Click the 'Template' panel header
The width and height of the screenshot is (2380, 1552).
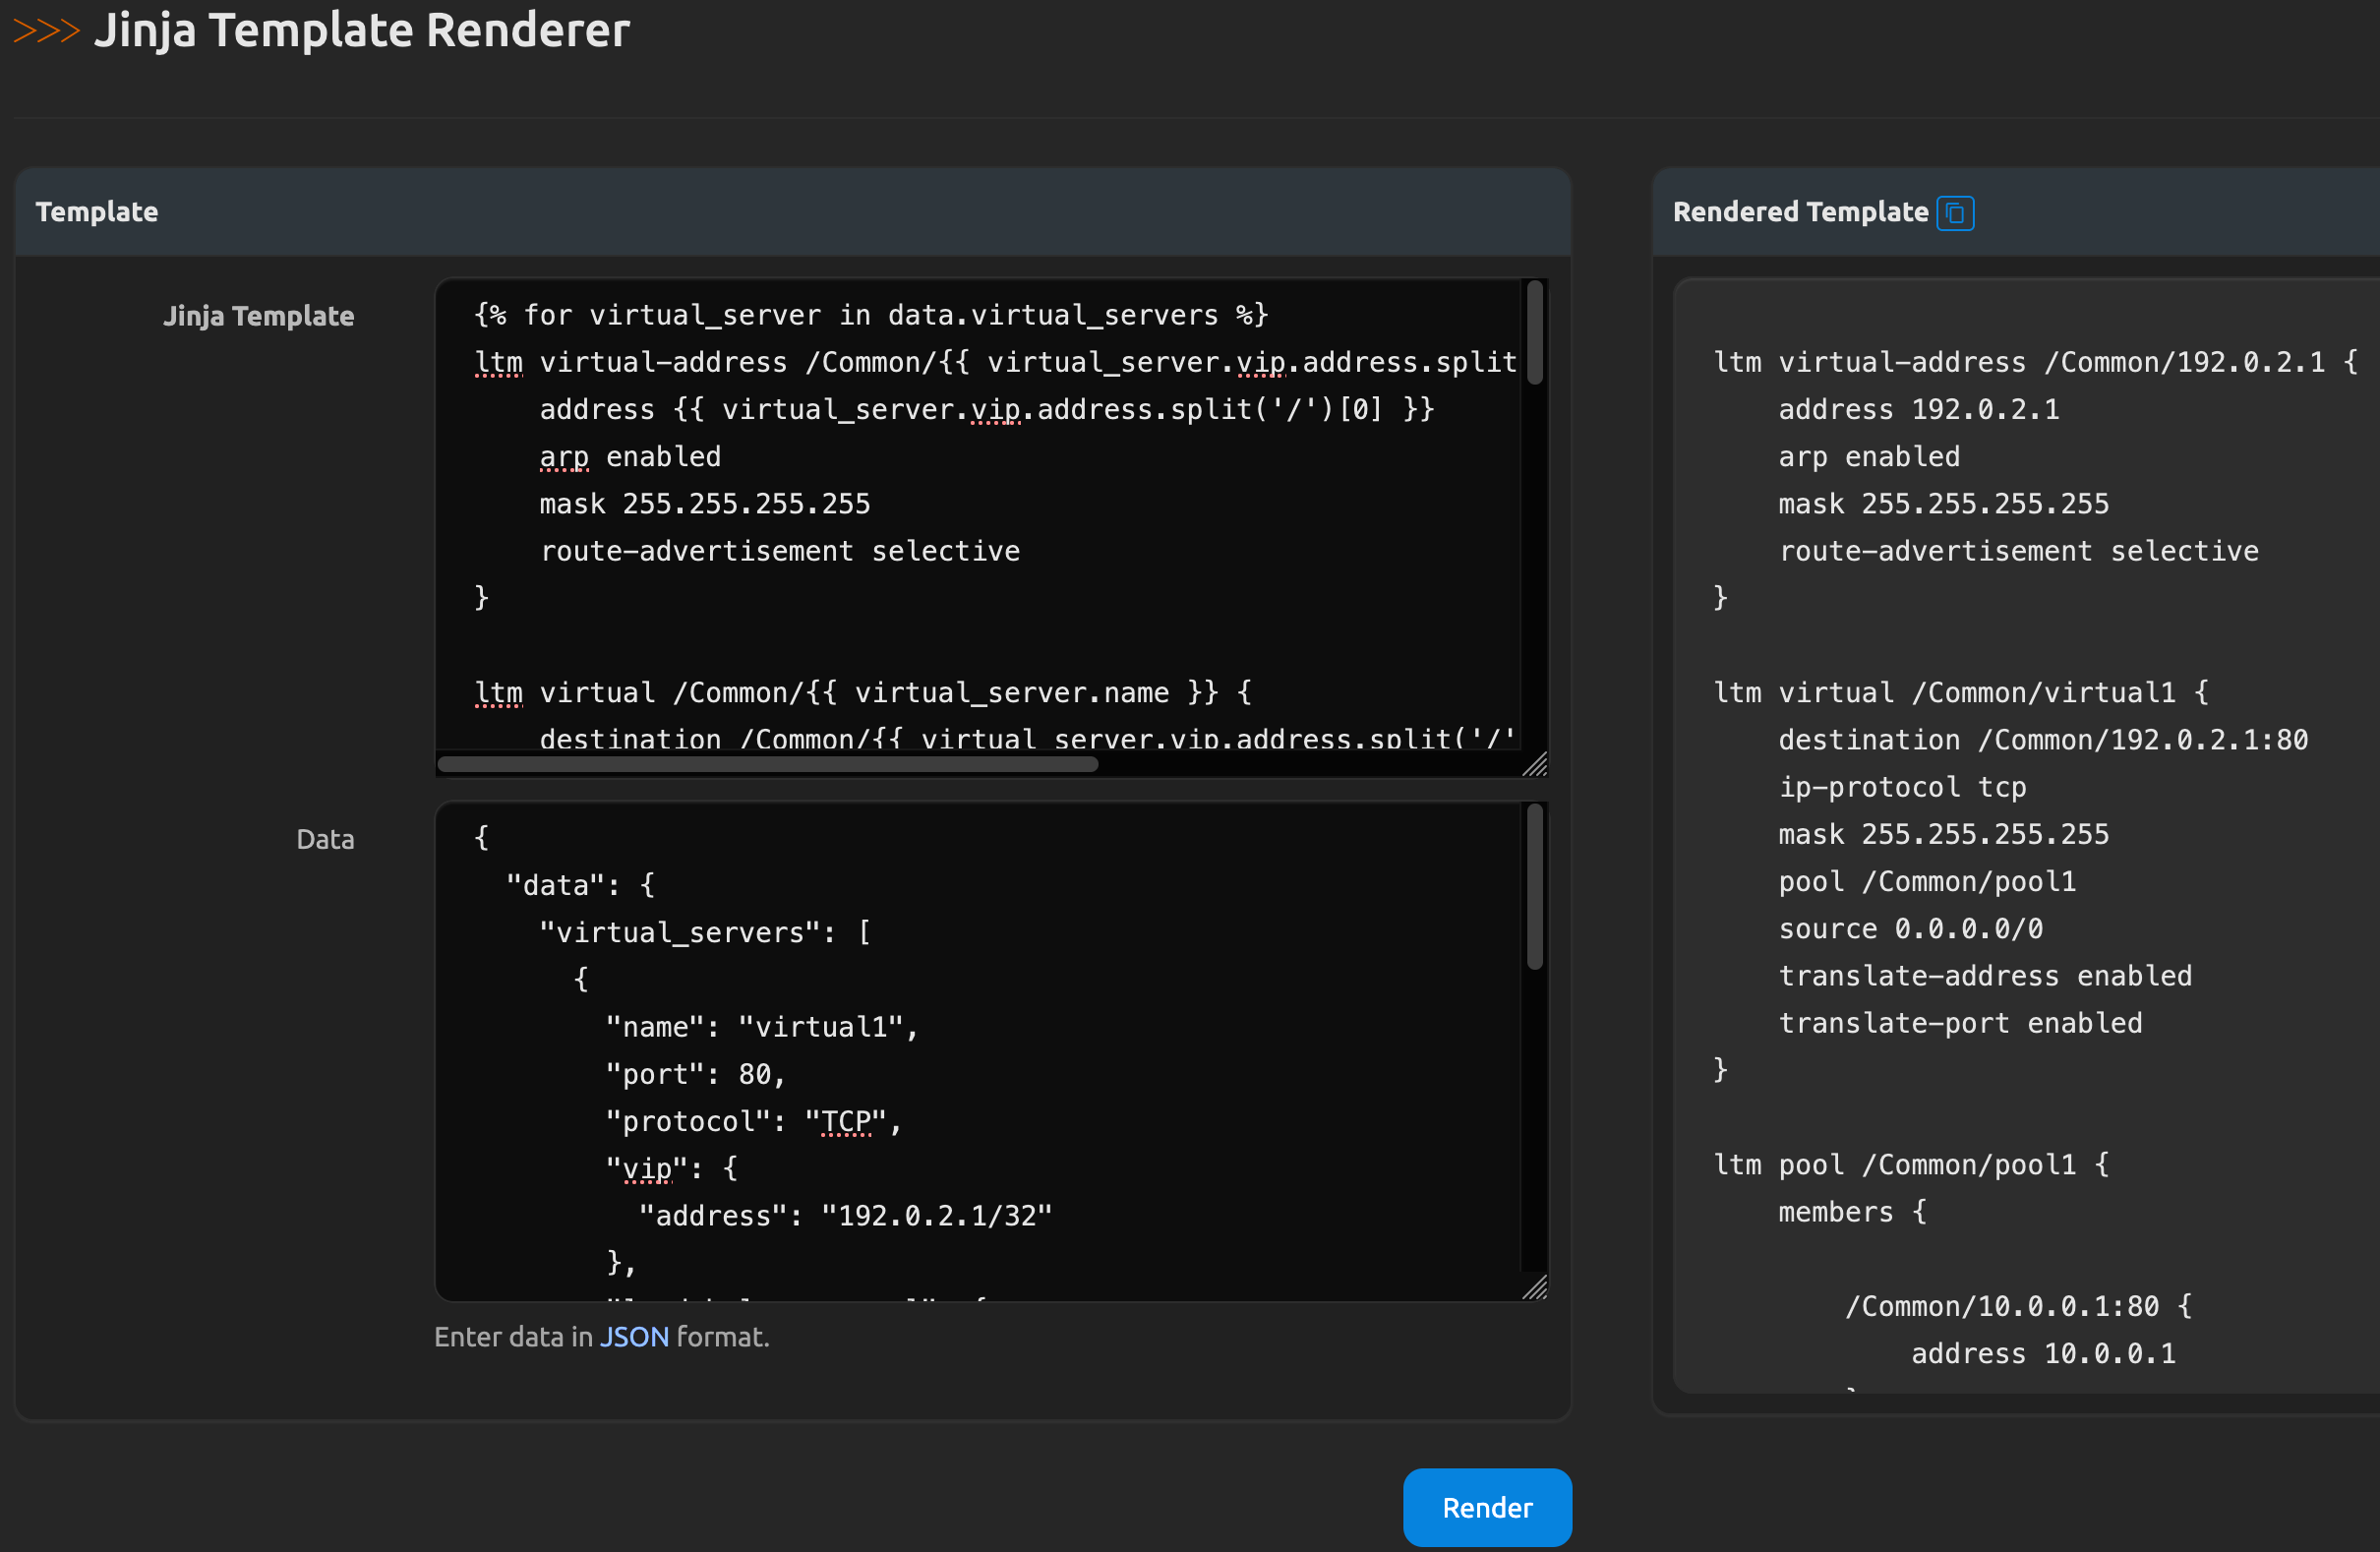tap(97, 212)
